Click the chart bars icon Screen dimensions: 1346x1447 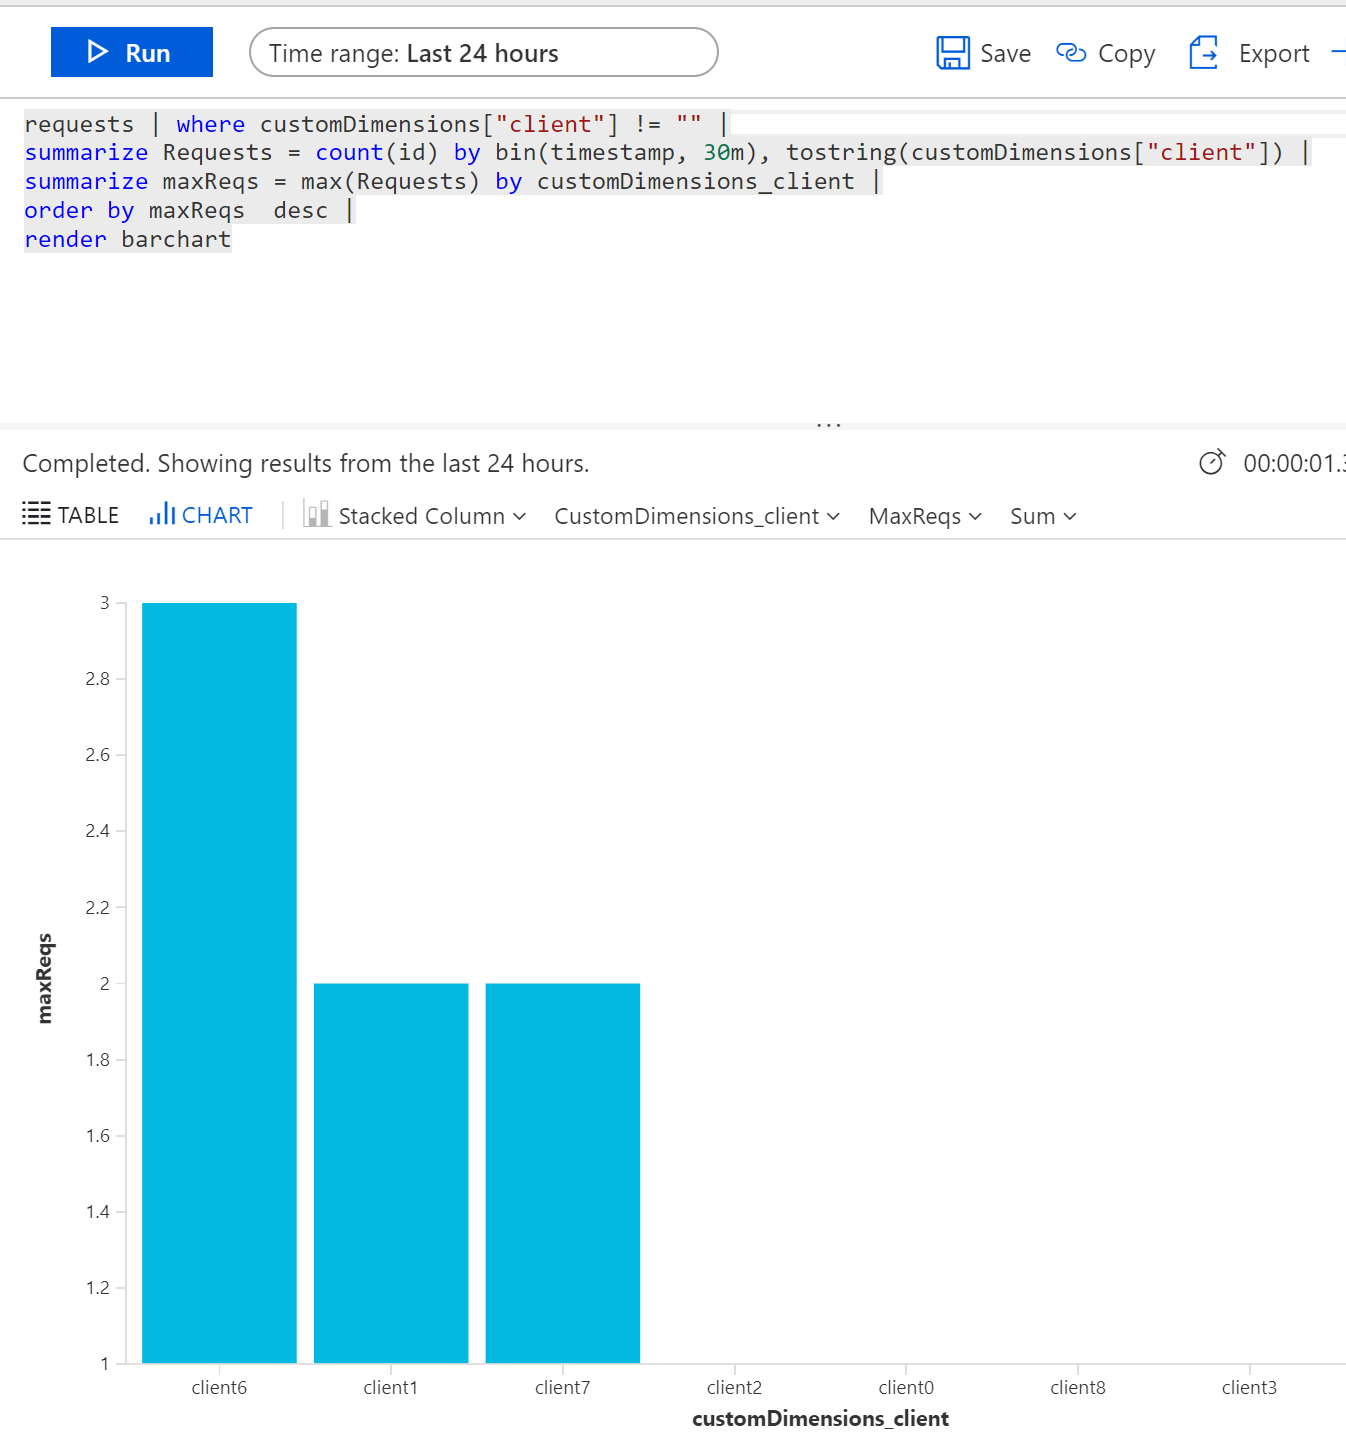click(162, 514)
